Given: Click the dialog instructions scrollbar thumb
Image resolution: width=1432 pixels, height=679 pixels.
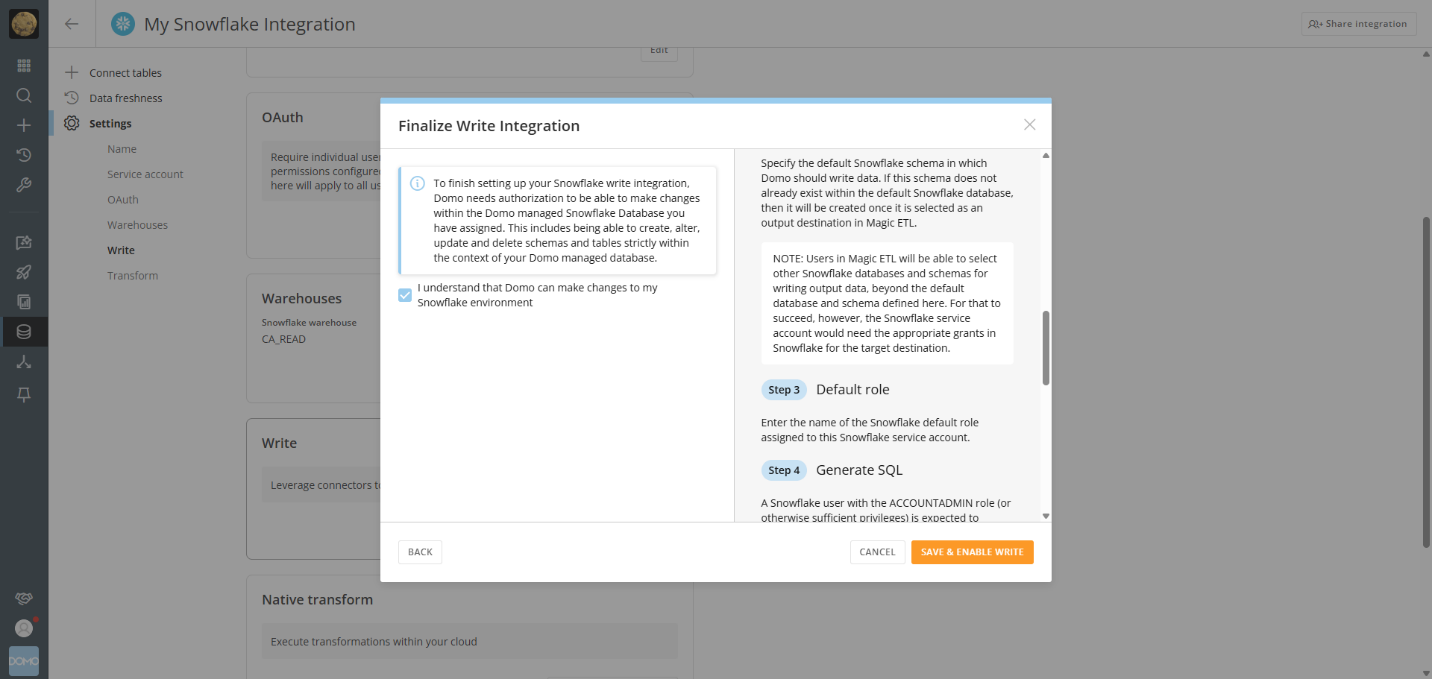Looking at the screenshot, I should click(1046, 347).
